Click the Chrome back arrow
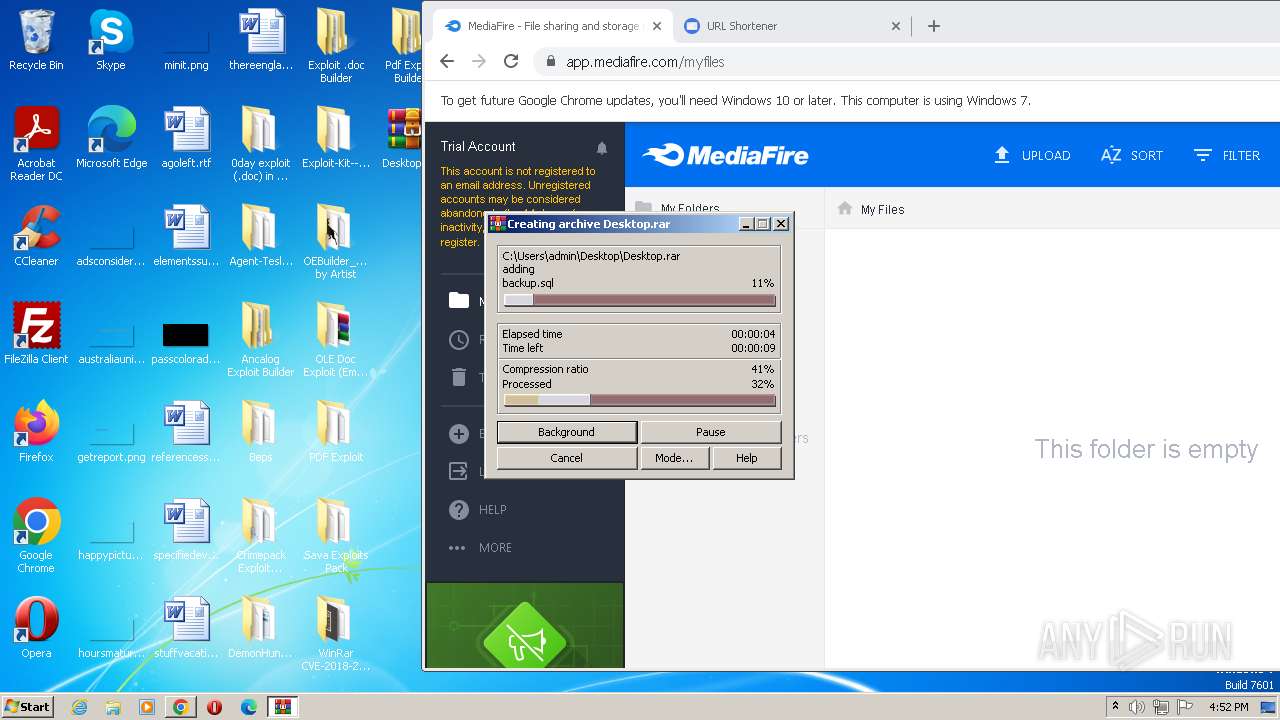 (x=447, y=61)
